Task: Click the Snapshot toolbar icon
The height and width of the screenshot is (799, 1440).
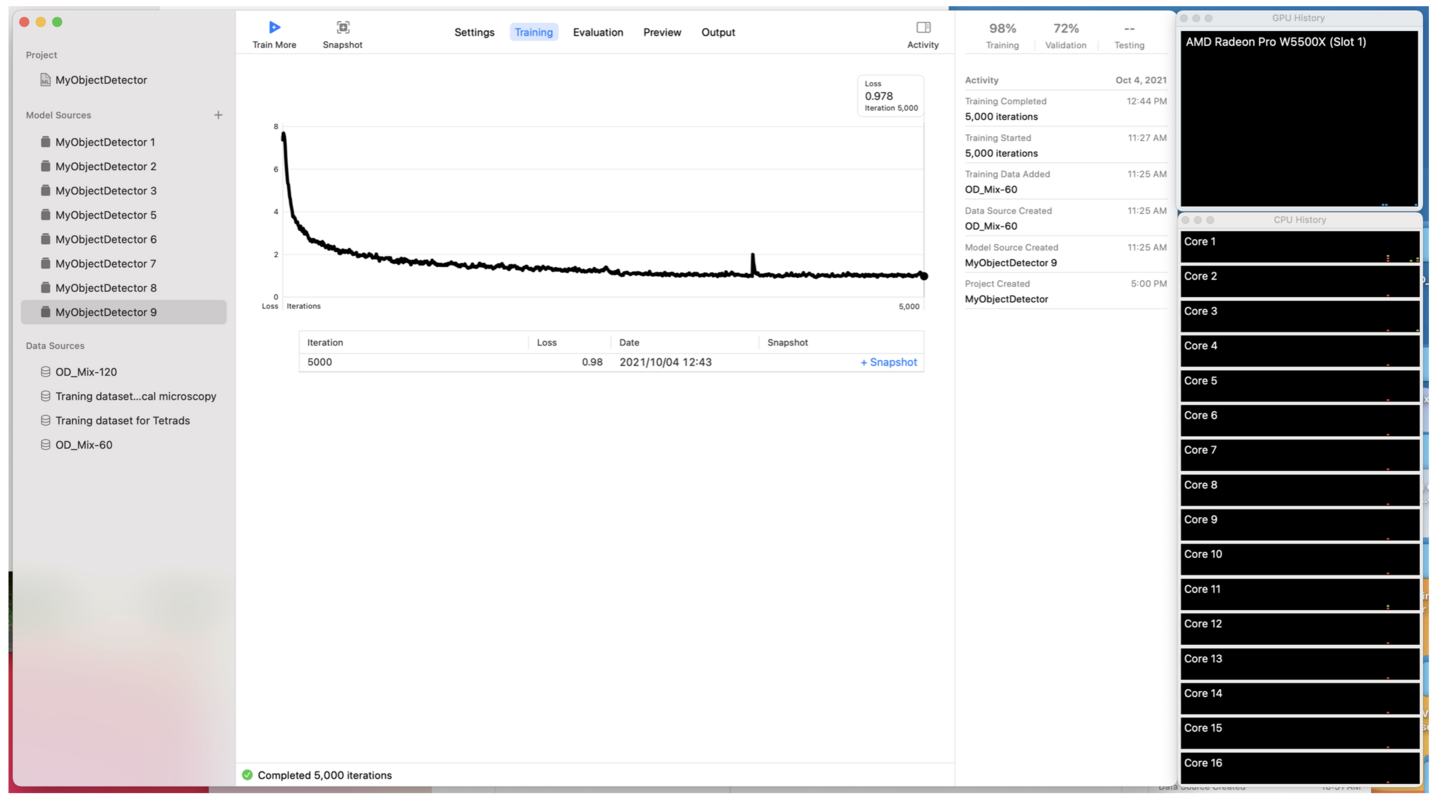Action: [x=342, y=28]
